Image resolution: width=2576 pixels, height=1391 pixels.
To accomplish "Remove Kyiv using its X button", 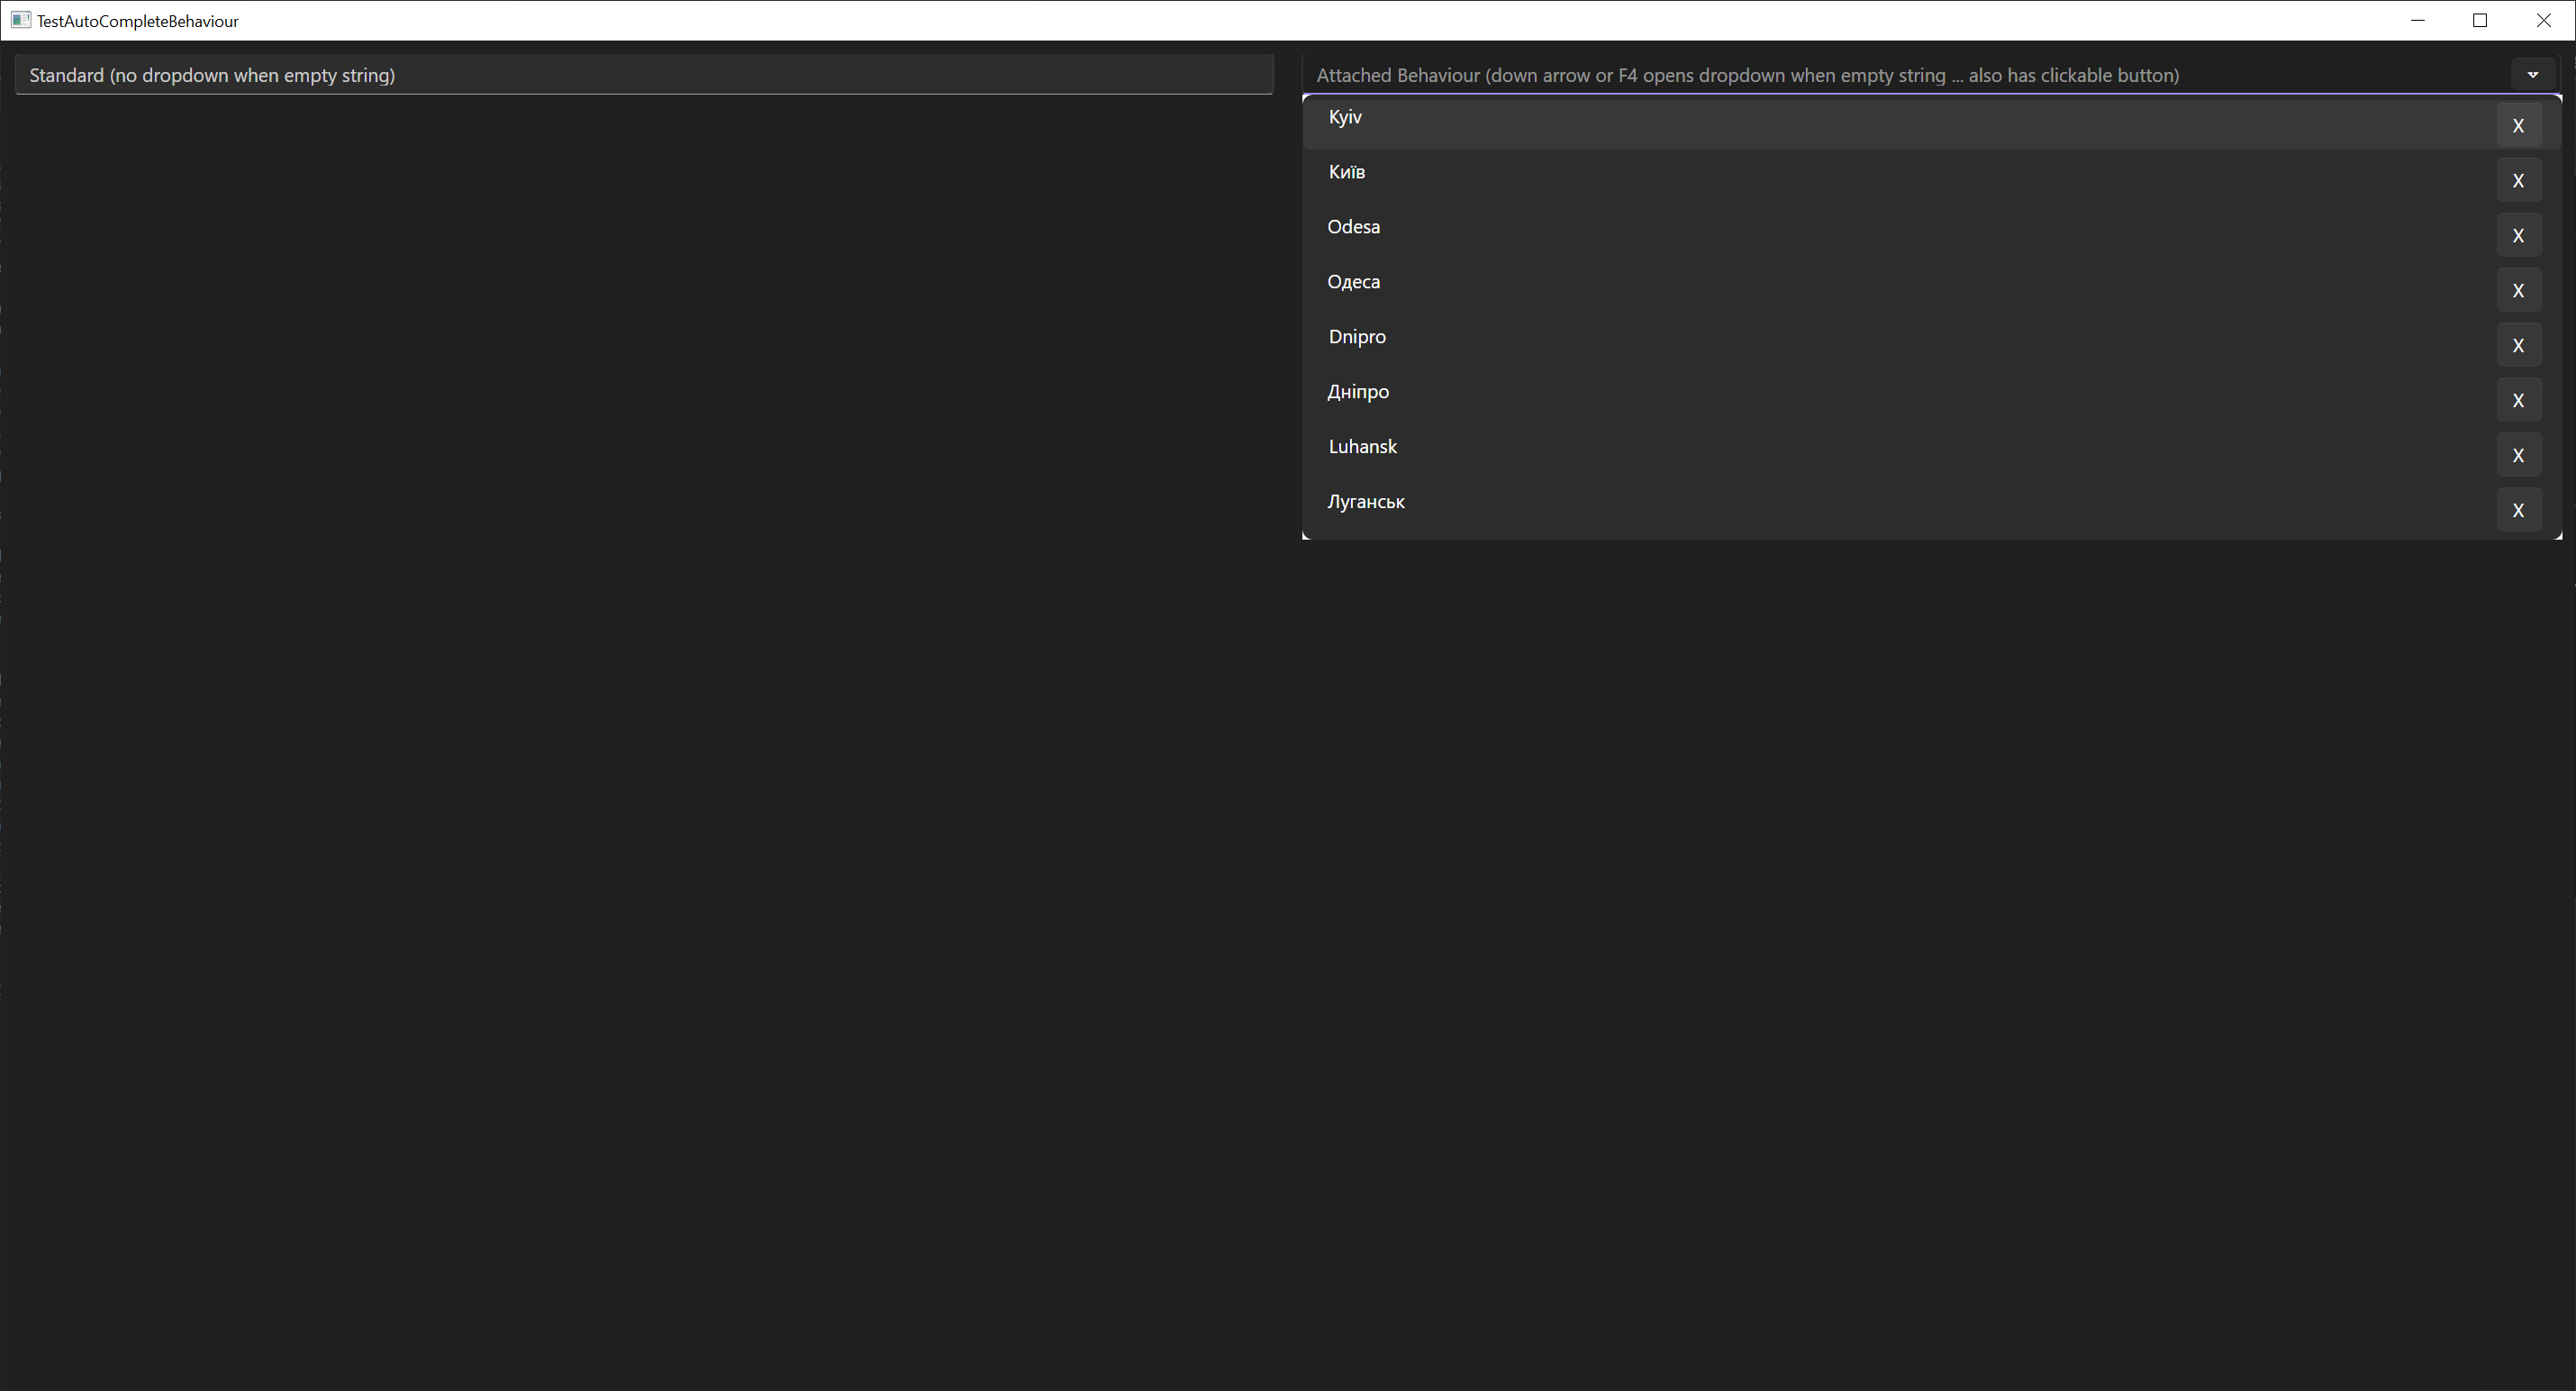I will click(x=2519, y=126).
